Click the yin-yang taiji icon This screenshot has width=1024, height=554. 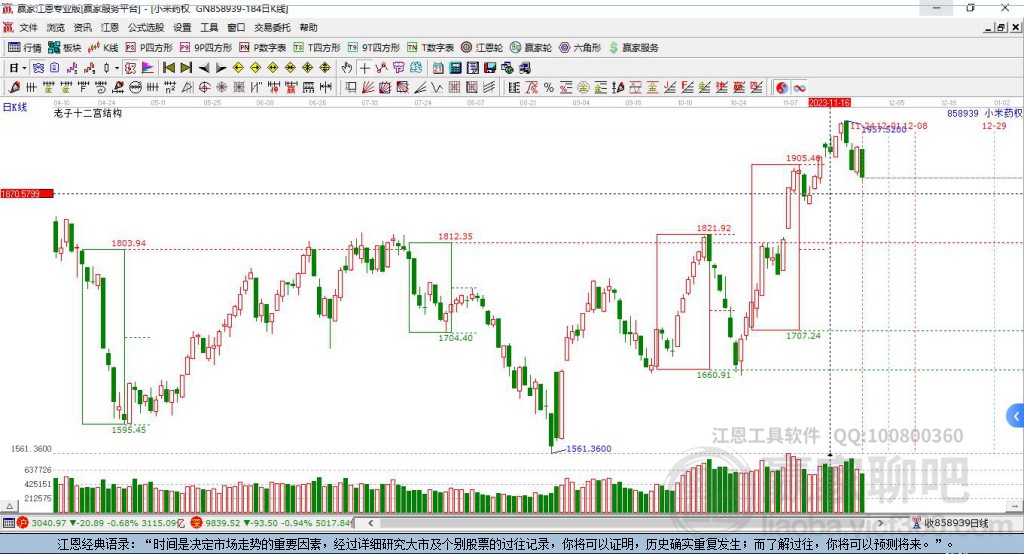click(782, 88)
